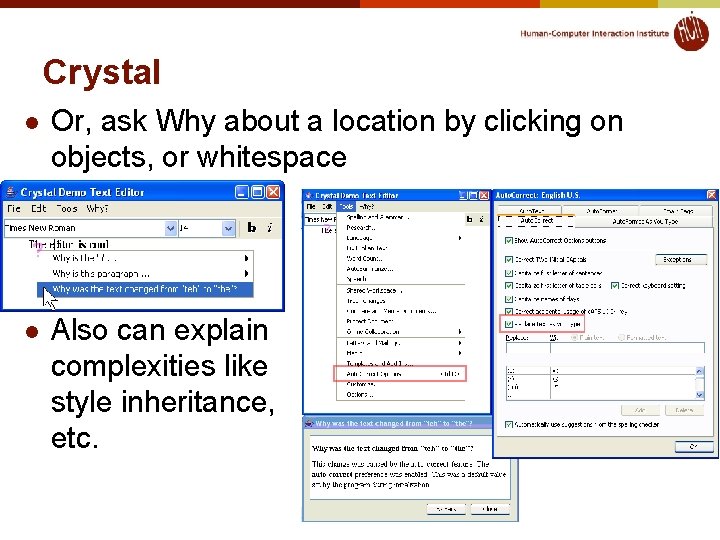The width and height of the screenshot is (720, 540).
Task: Choose 'Why was the text changed' context item
Action: pyautogui.click(x=145, y=289)
